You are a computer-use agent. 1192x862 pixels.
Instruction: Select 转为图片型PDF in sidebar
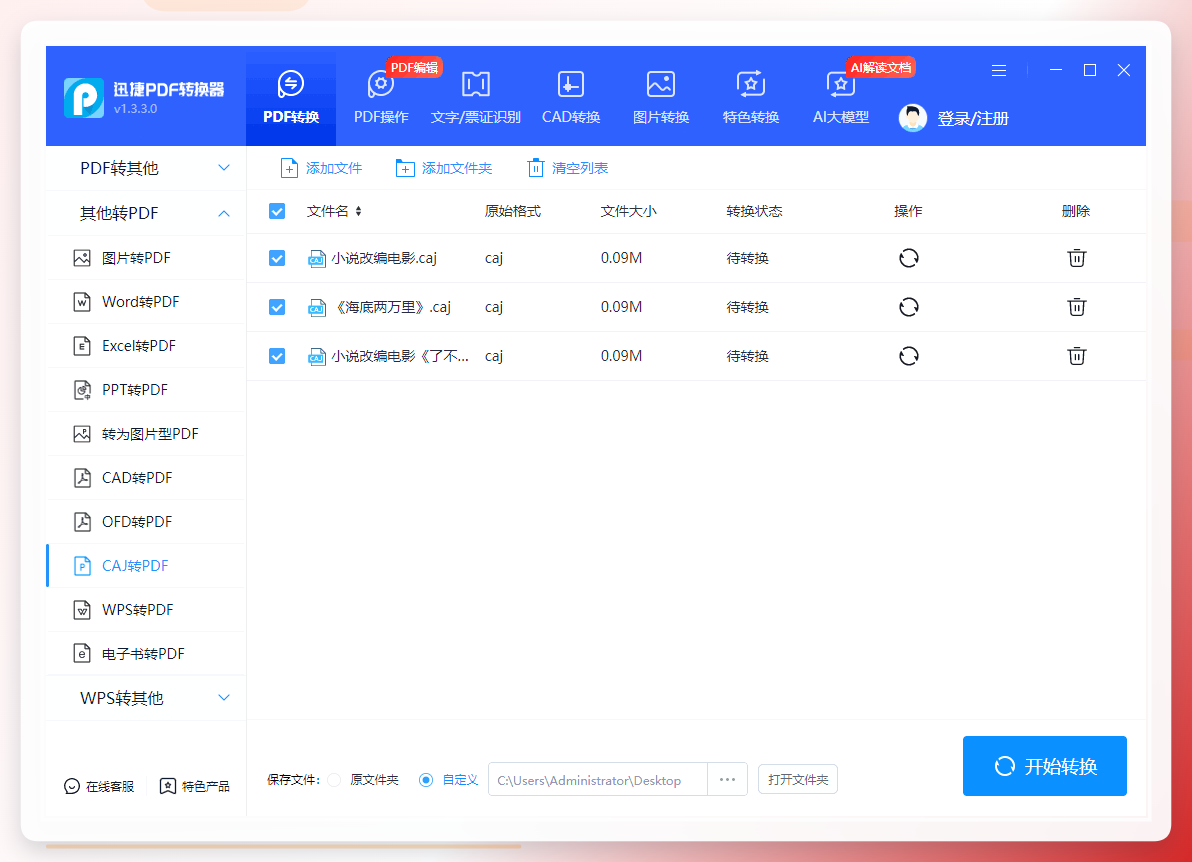146,434
